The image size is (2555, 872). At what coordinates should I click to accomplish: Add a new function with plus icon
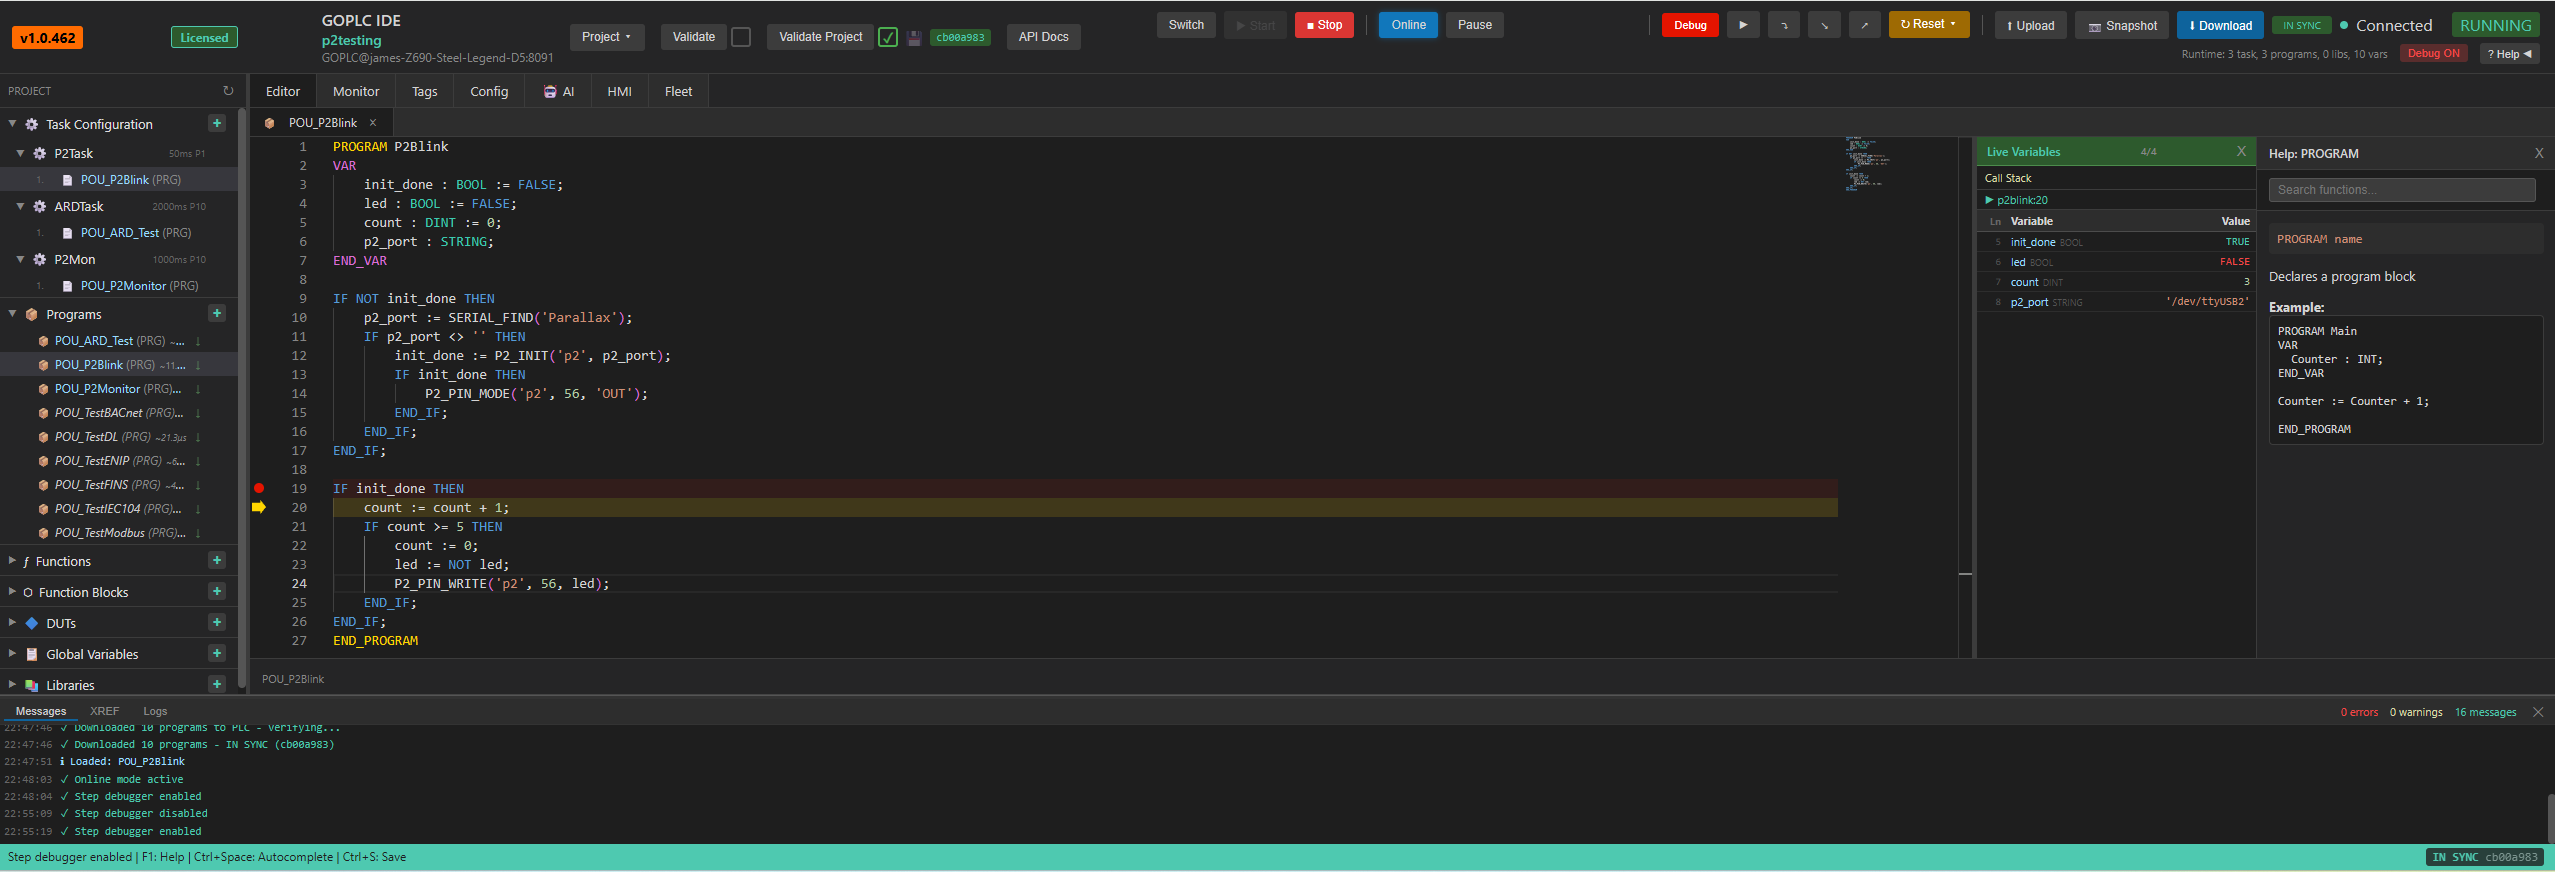pos(217,560)
